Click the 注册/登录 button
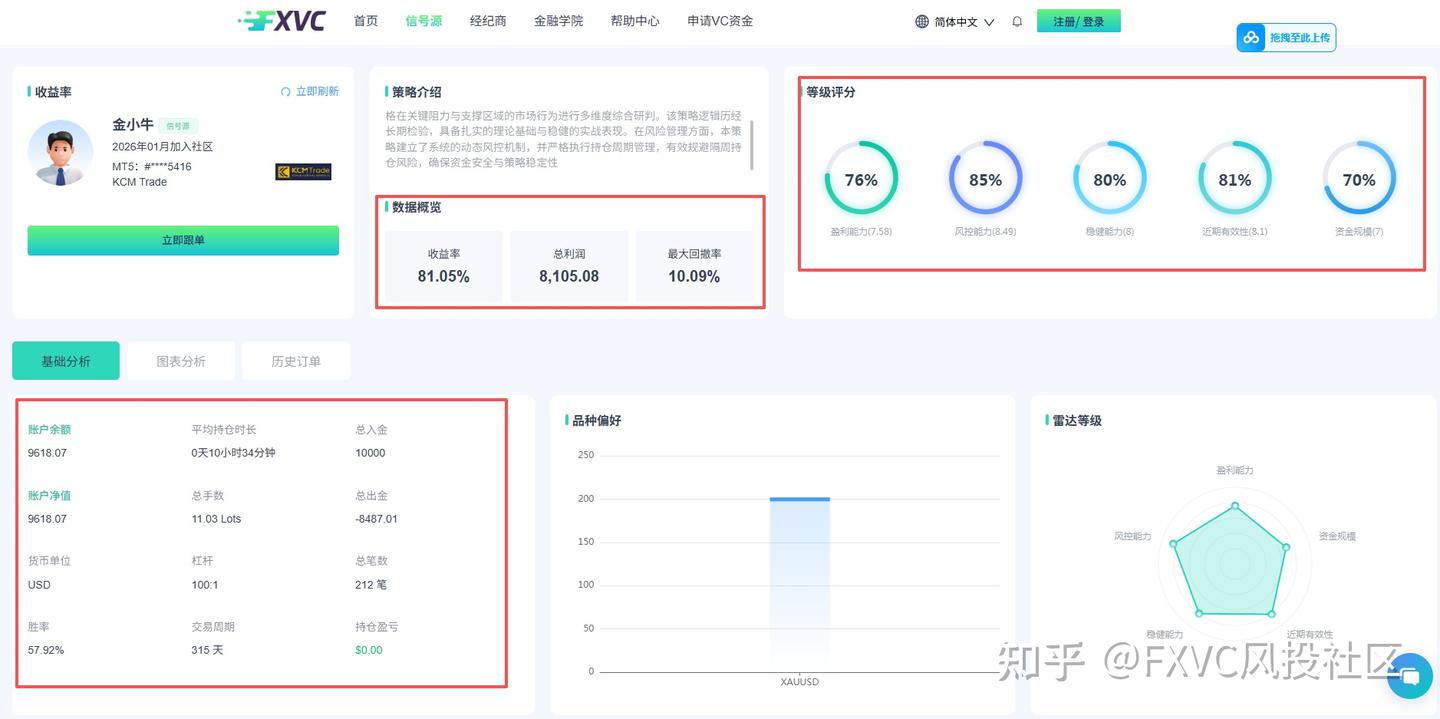Image resolution: width=1440 pixels, height=719 pixels. point(1078,19)
